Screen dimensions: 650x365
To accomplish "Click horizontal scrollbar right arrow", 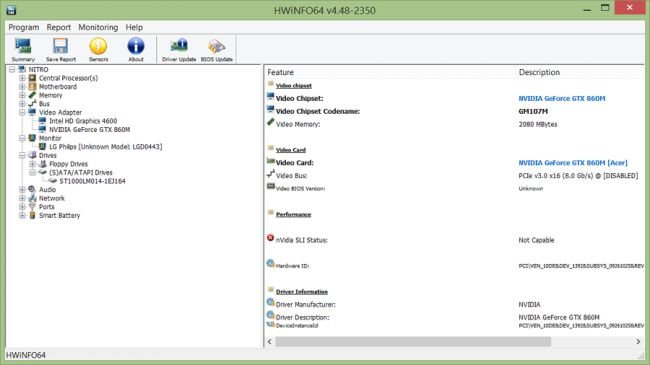I will coord(638,341).
